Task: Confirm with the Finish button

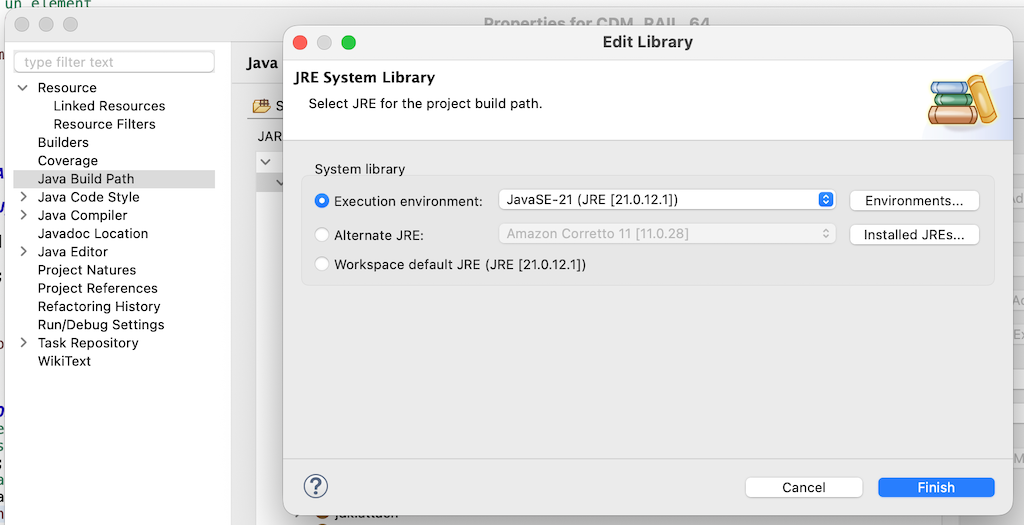Action: click(936, 487)
